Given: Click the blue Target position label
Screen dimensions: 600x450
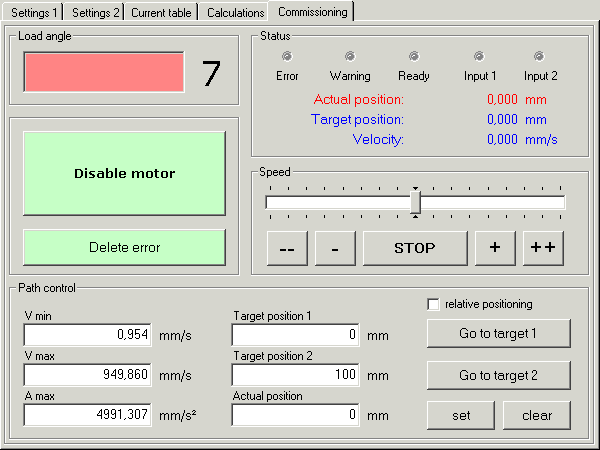Looking at the screenshot, I should [x=357, y=119].
